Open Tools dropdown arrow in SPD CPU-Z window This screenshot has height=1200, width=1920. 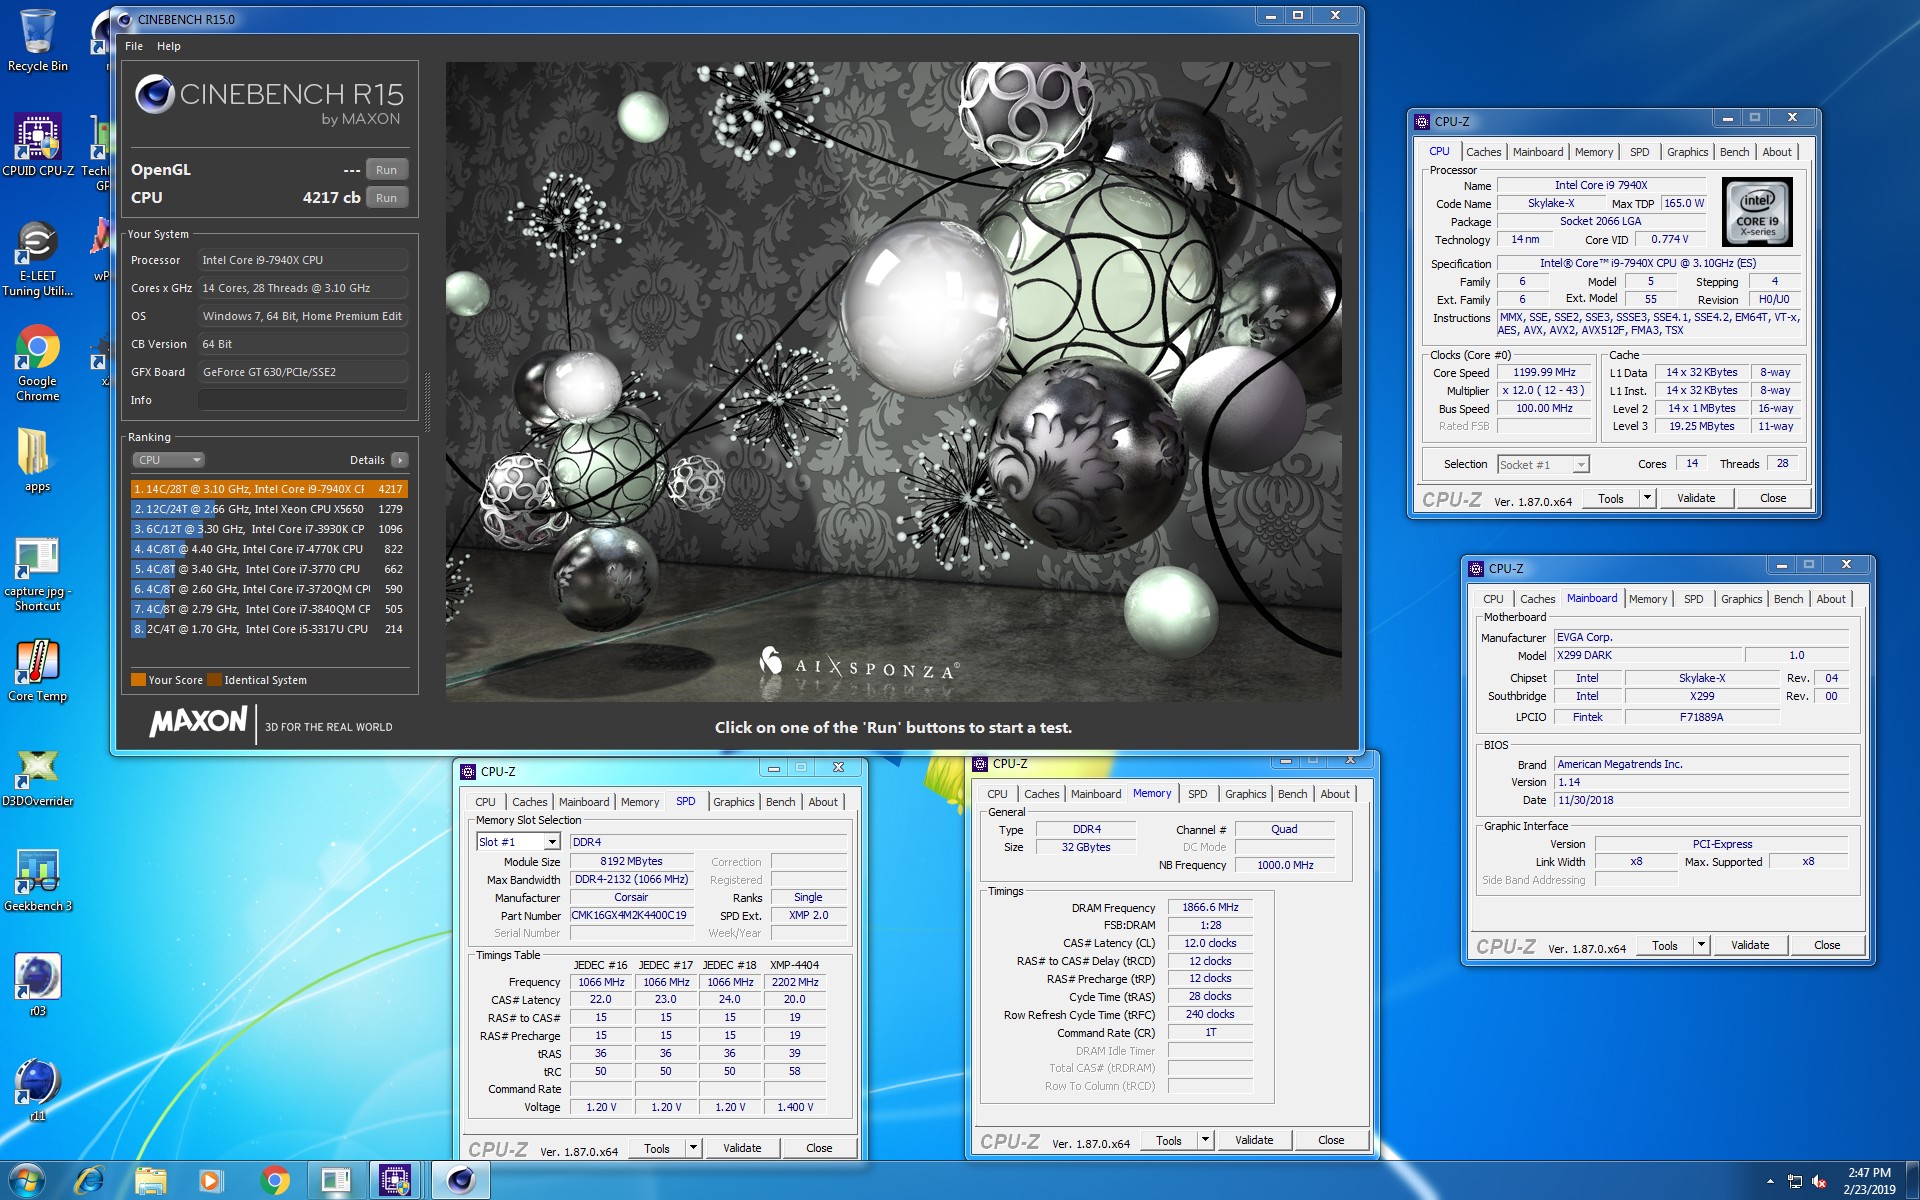tap(693, 1148)
